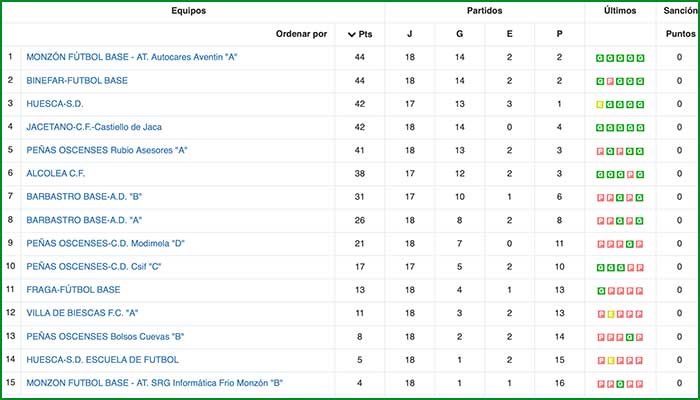Sort by G wins column header
Screen dimensions: 700x400
(459, 34)
